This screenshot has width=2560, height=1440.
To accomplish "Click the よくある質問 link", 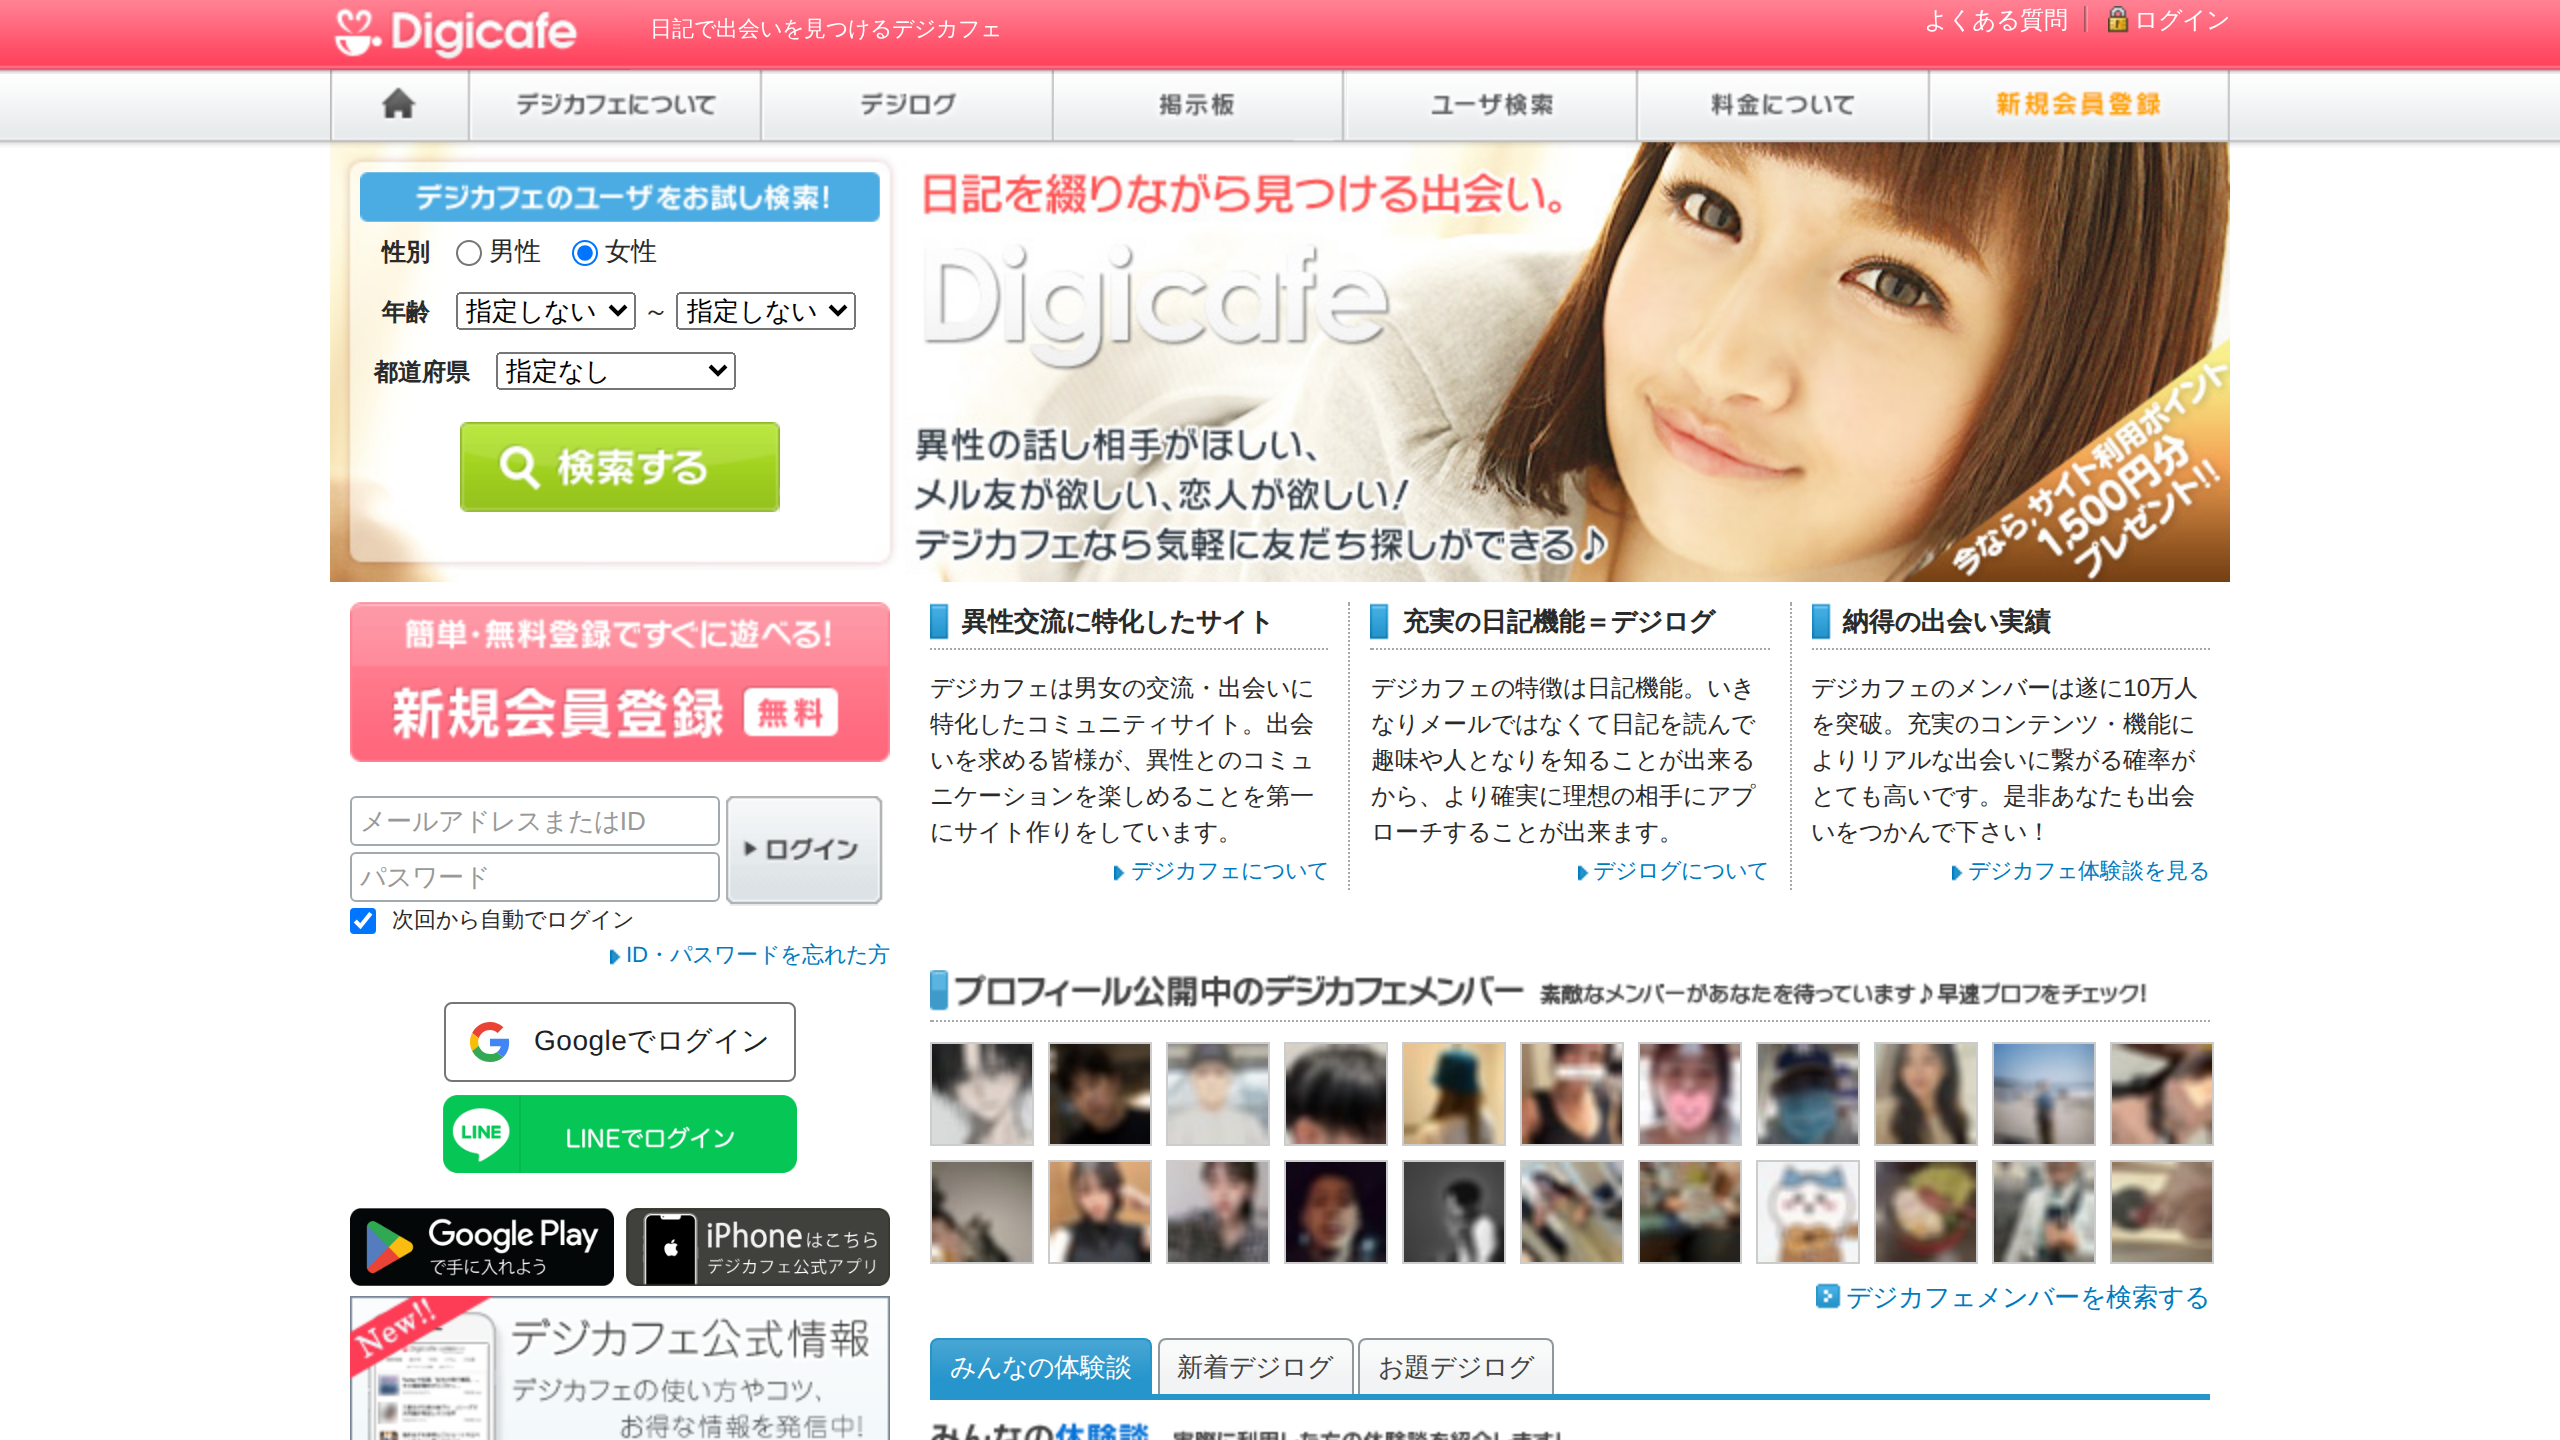I will coord(1996,20).
